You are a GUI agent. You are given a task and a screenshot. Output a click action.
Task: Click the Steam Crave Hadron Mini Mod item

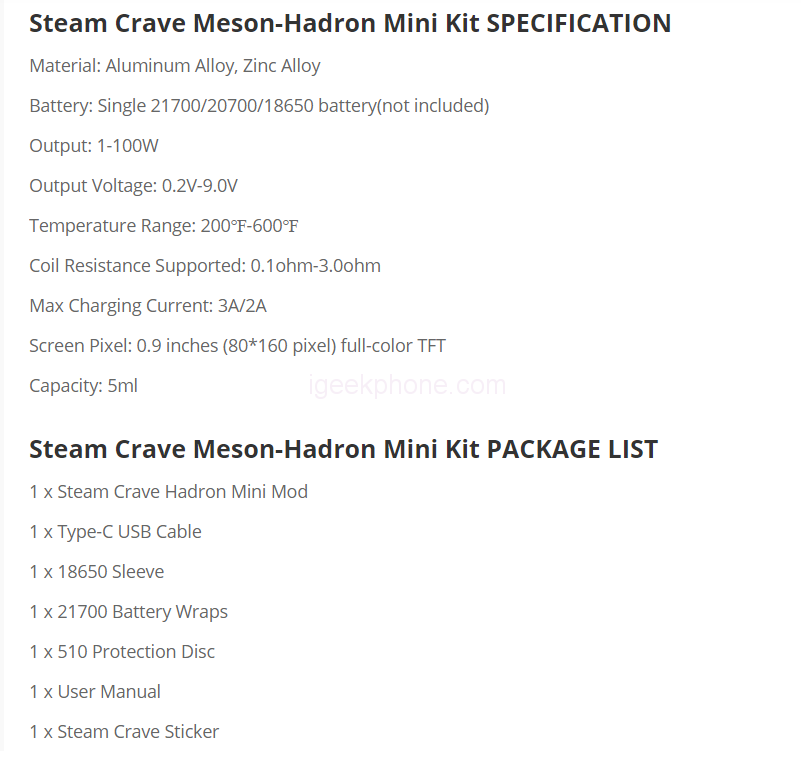[x=168, y=492]
